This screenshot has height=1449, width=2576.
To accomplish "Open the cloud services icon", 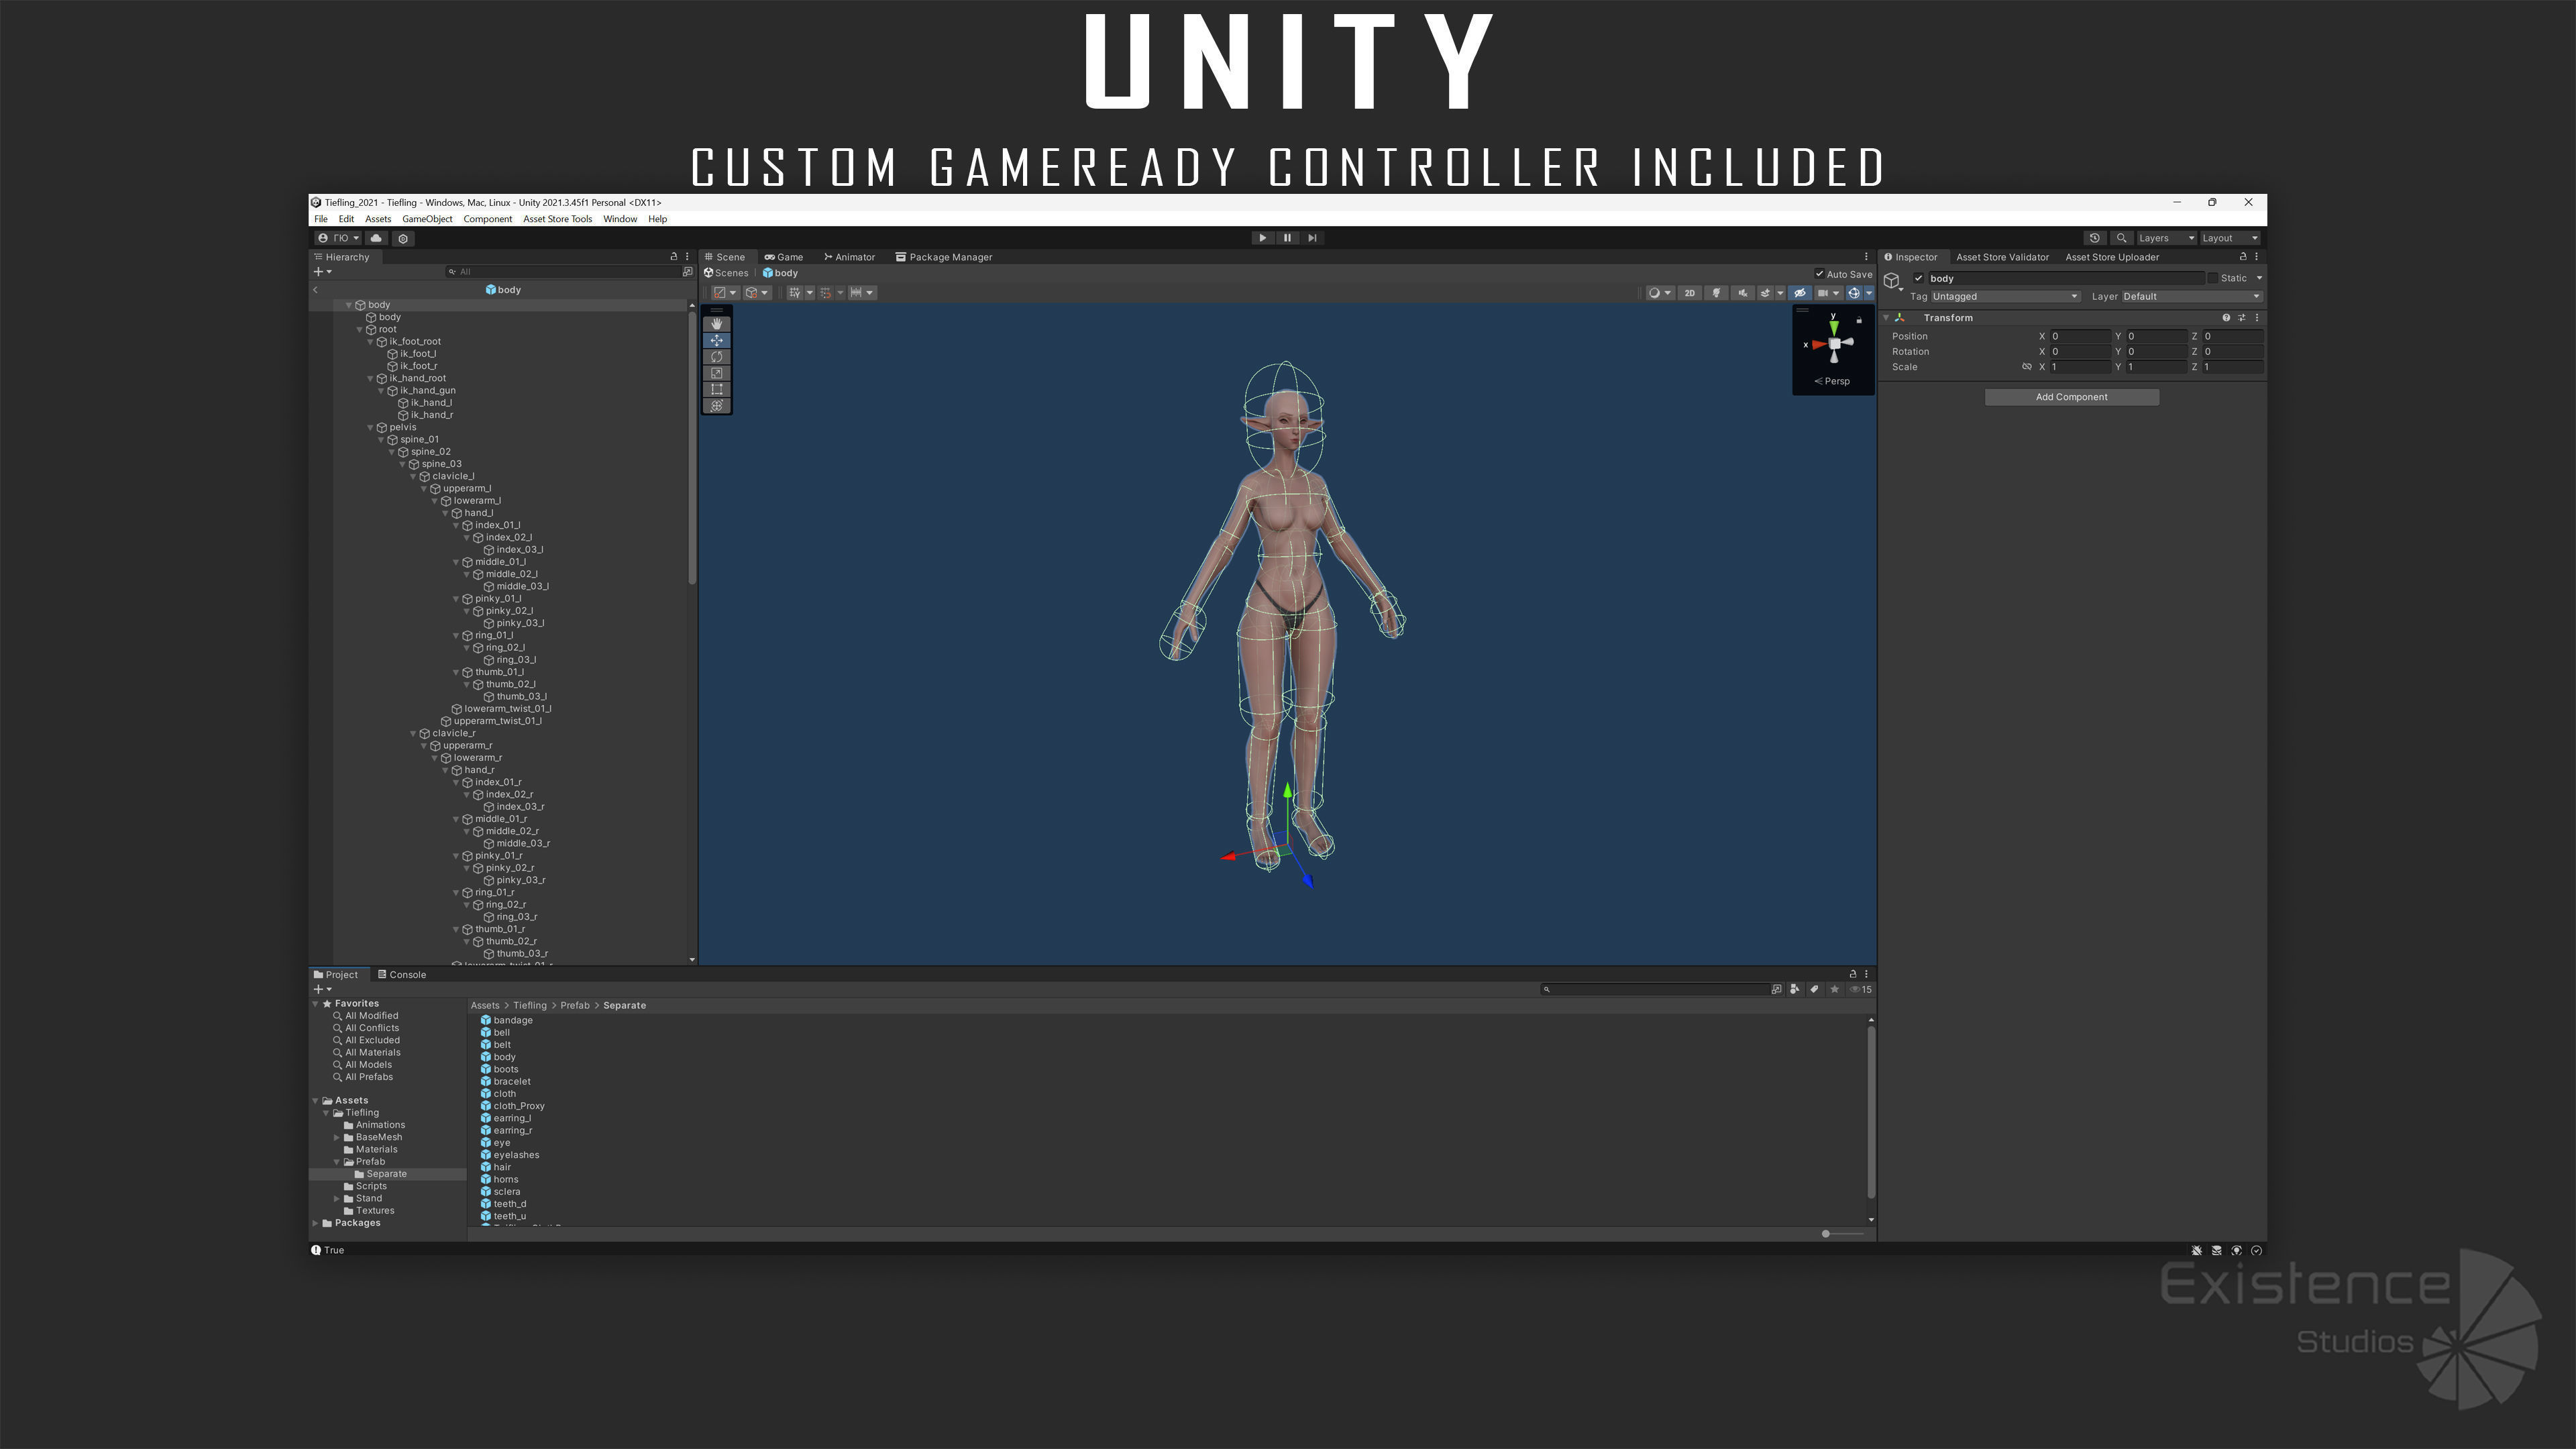I will [376, 238].
